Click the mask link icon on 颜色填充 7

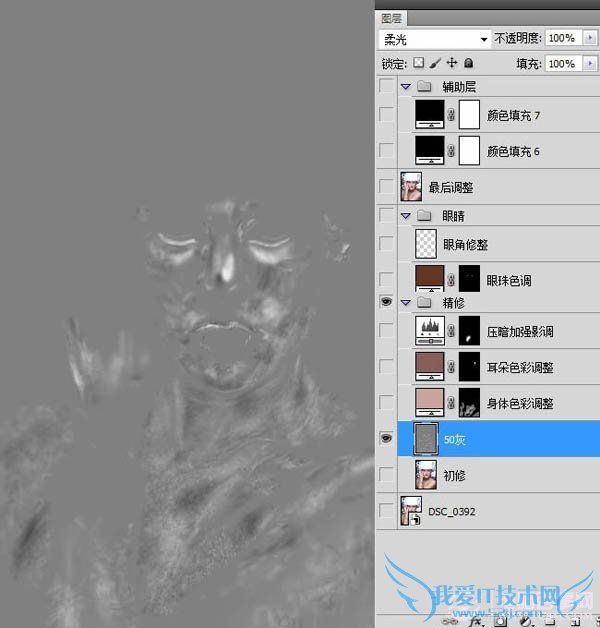click(x=451, y=115)
